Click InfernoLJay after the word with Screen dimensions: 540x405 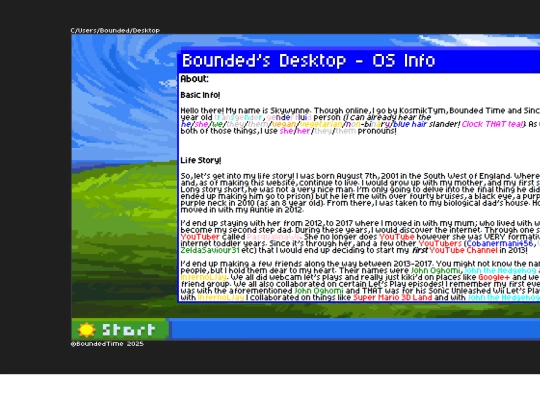point(221,297)
